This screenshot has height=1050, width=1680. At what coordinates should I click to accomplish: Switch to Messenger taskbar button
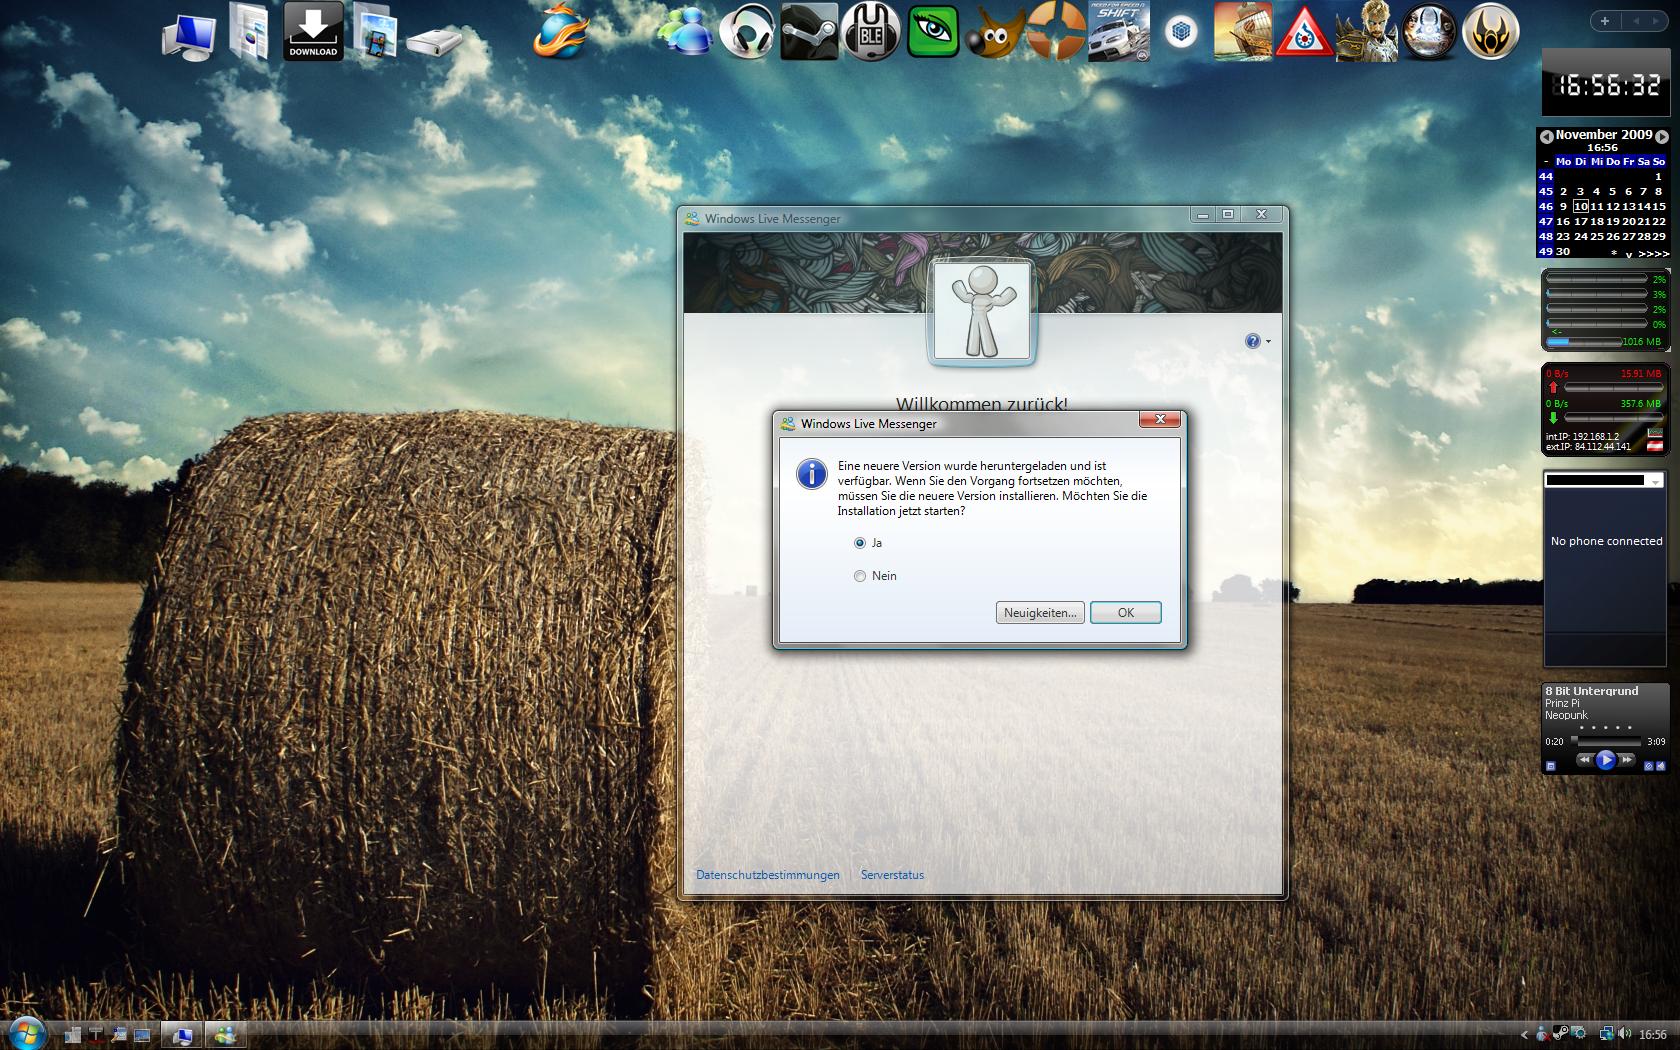pos(226,1035)
